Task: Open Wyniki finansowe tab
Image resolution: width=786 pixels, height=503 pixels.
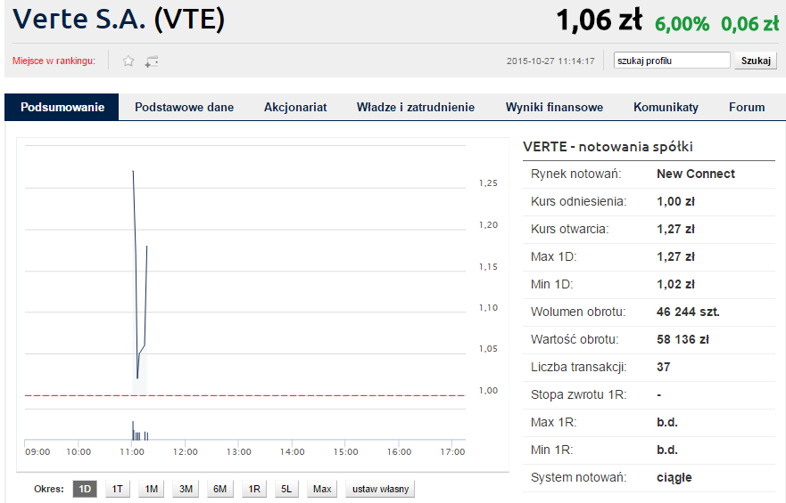Action: [554, 107]
